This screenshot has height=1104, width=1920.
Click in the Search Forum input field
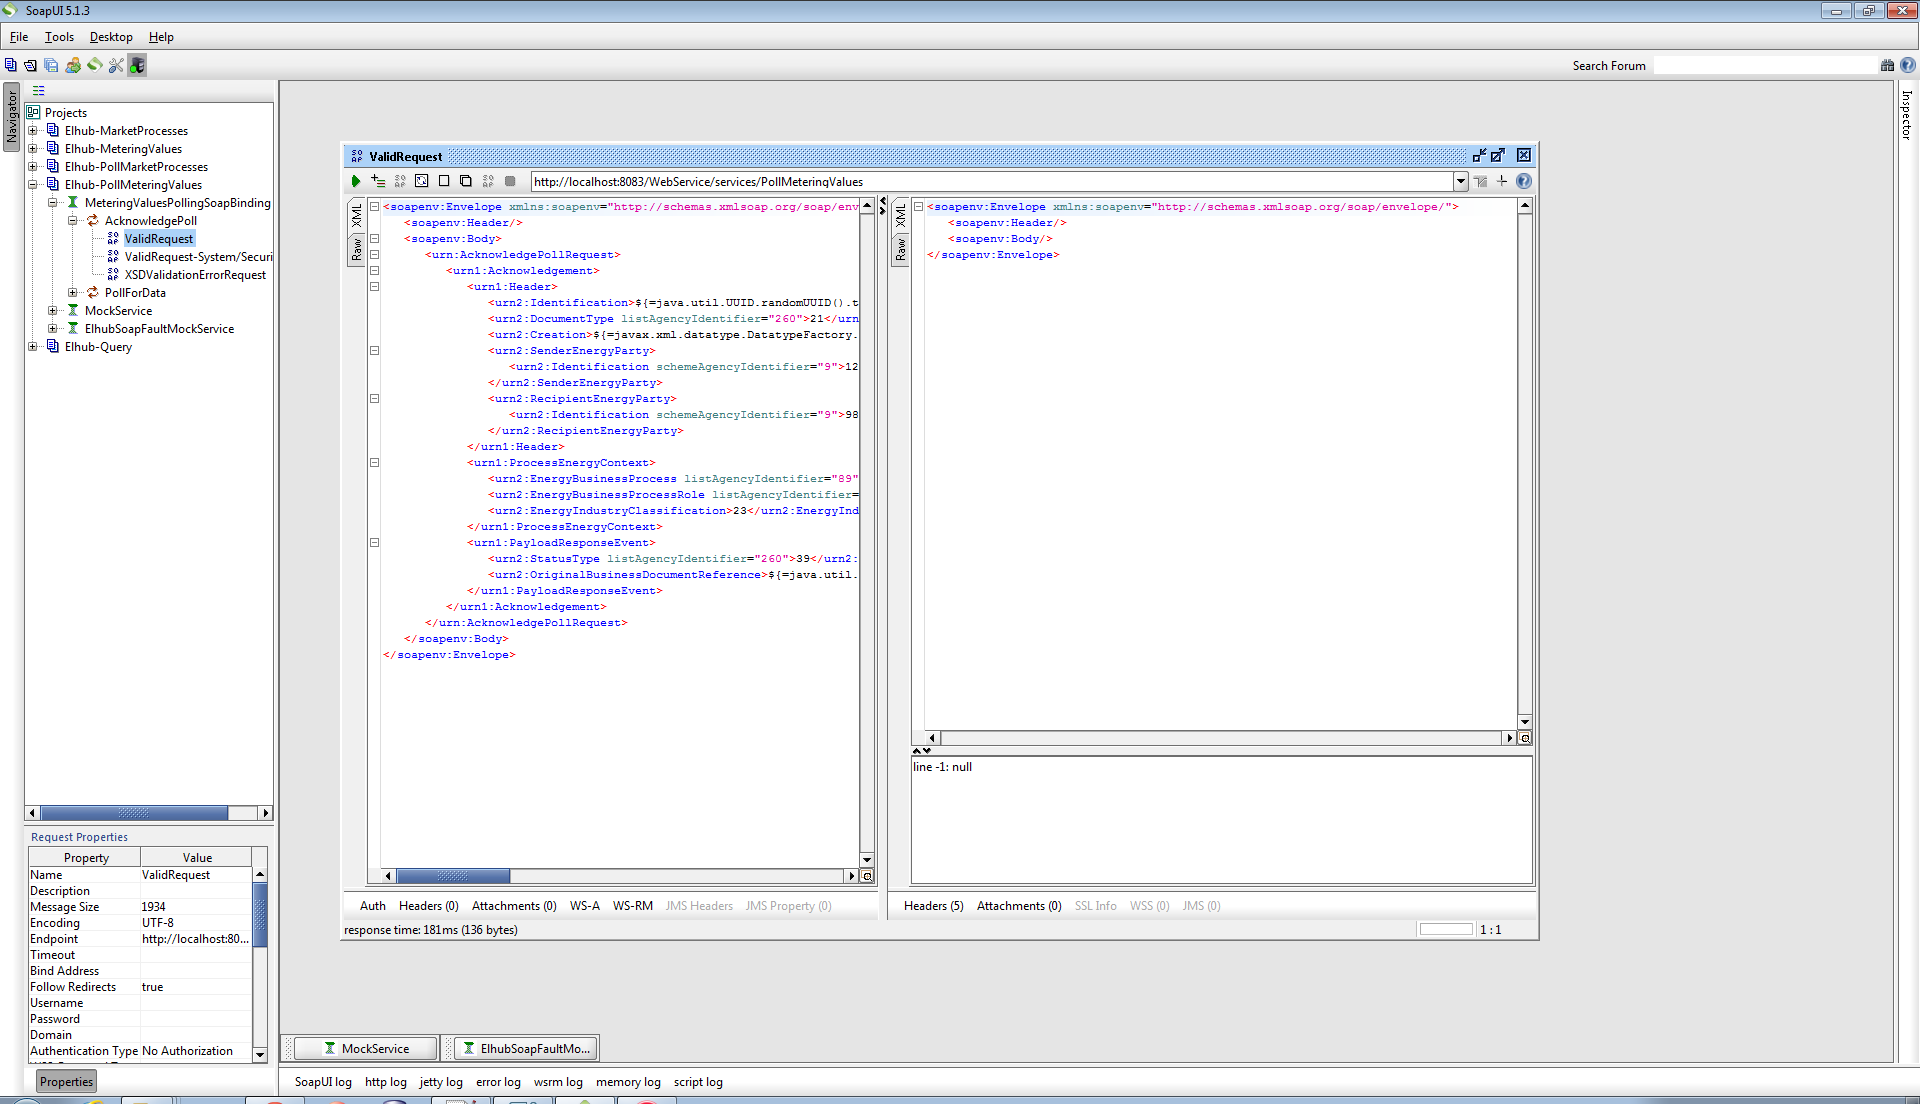coord(1765,66)
